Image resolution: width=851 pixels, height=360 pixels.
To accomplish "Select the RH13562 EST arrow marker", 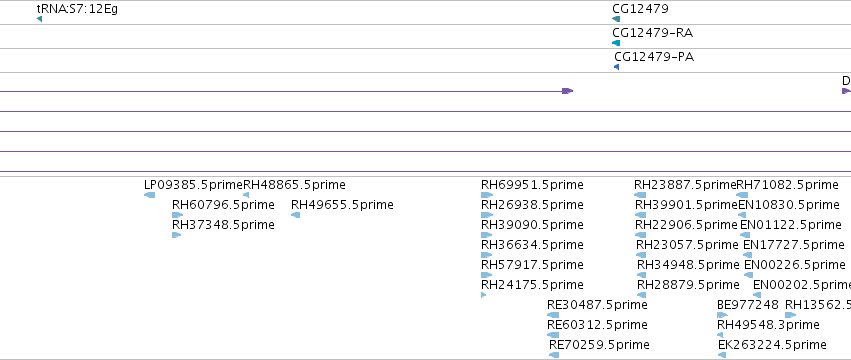I will 791,315.
